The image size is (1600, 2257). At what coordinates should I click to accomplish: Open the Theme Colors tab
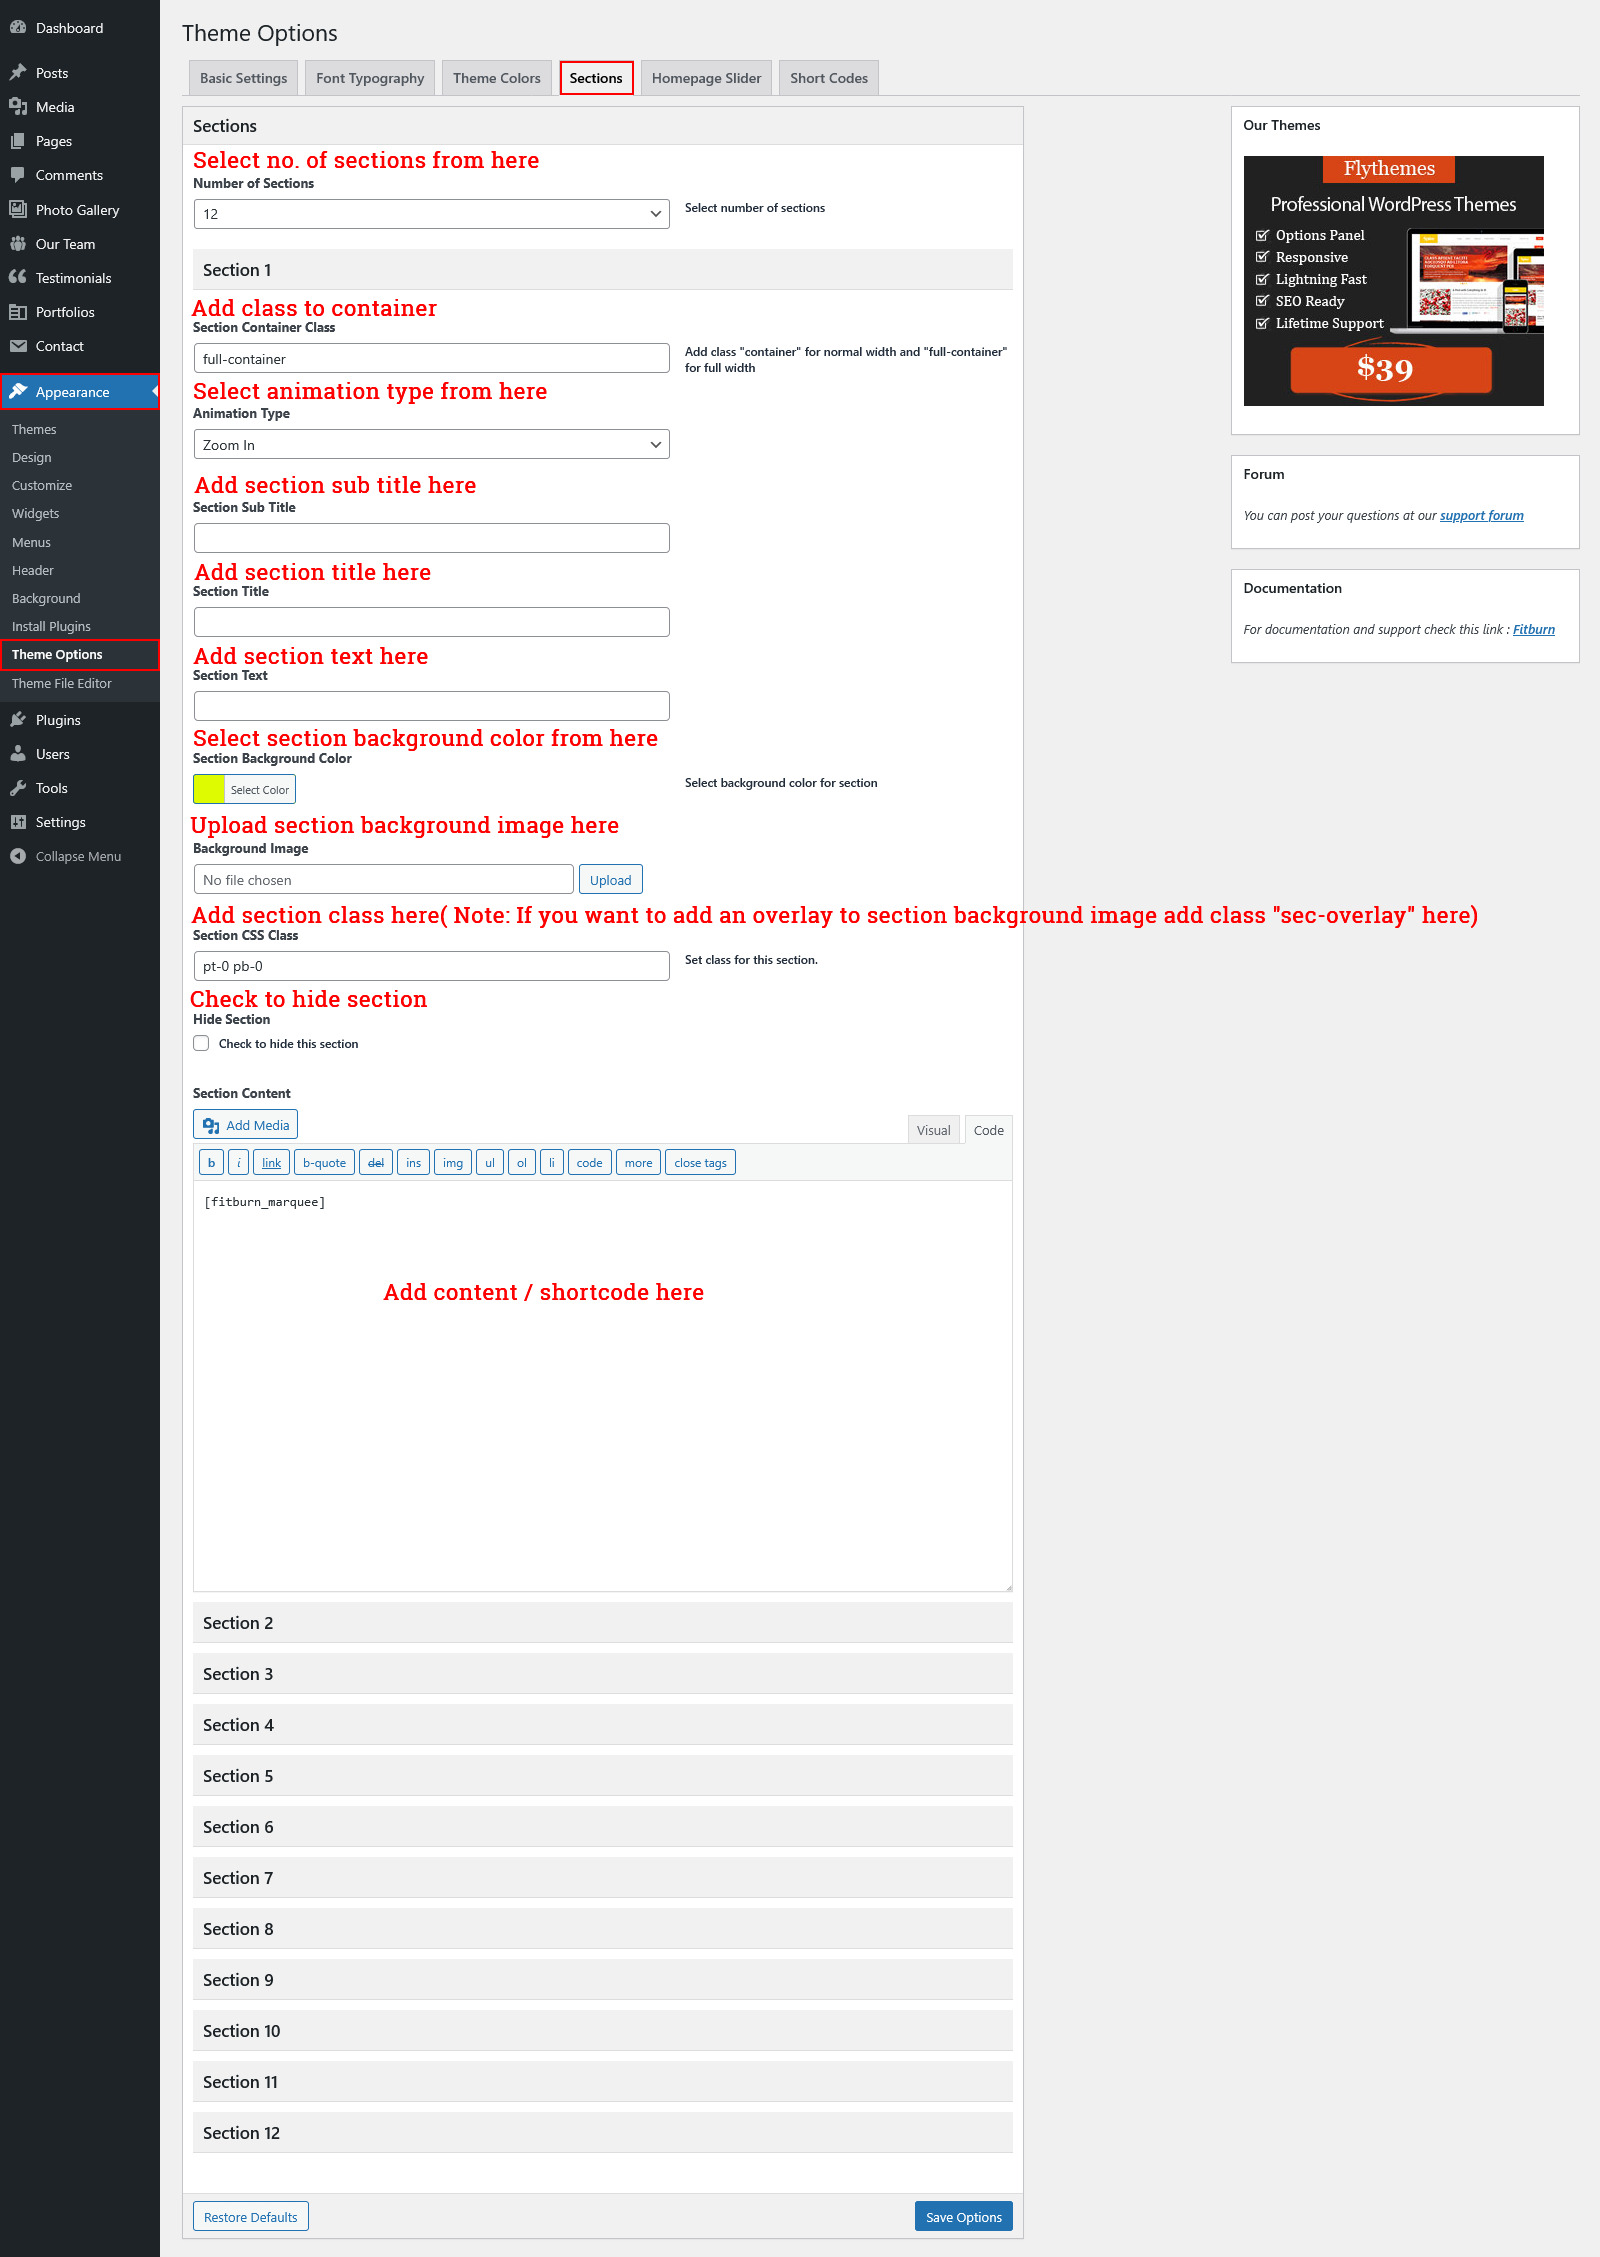coord(497,78)
